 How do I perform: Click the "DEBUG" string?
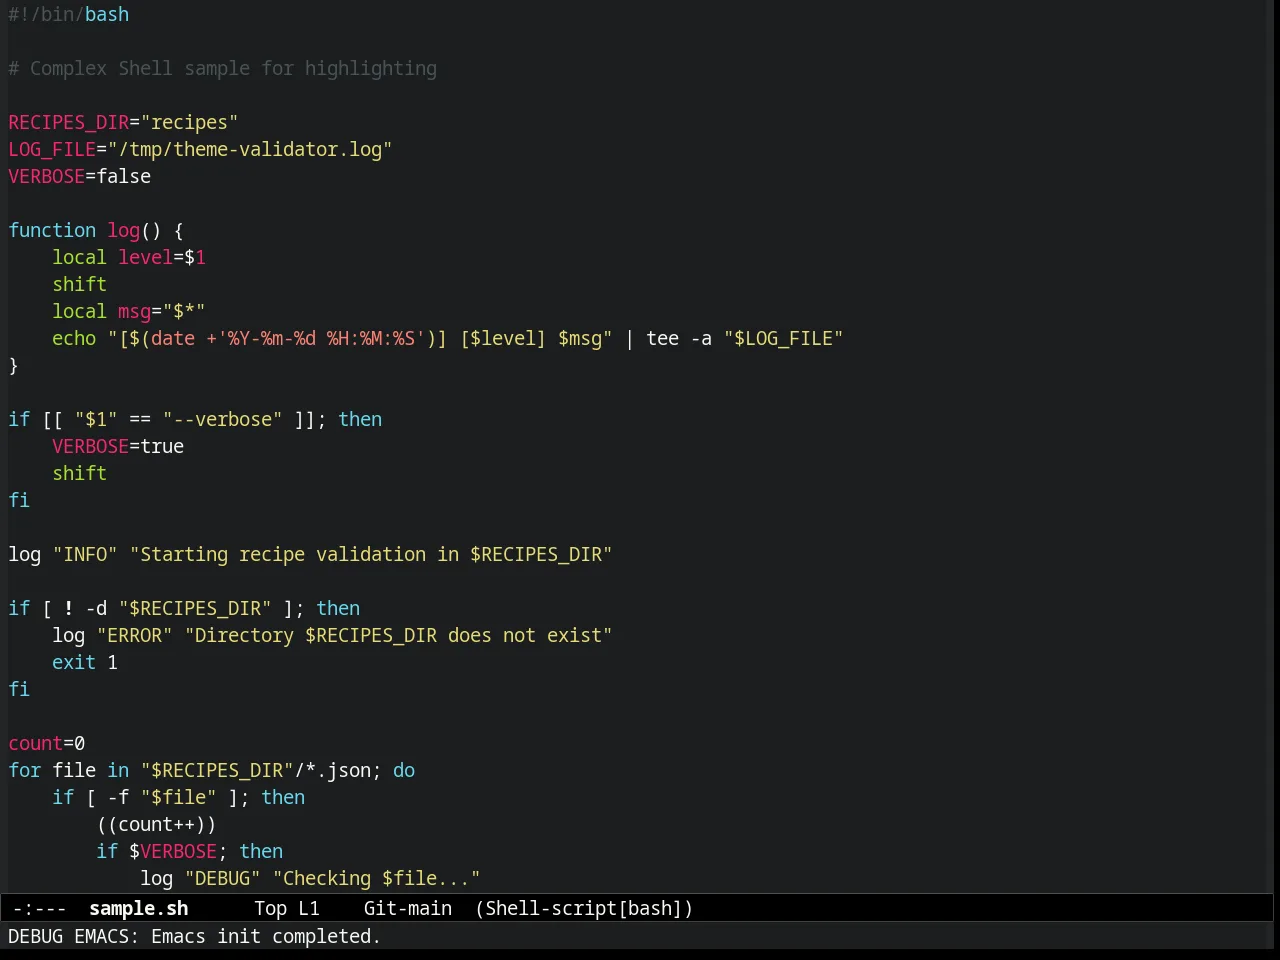223,878
